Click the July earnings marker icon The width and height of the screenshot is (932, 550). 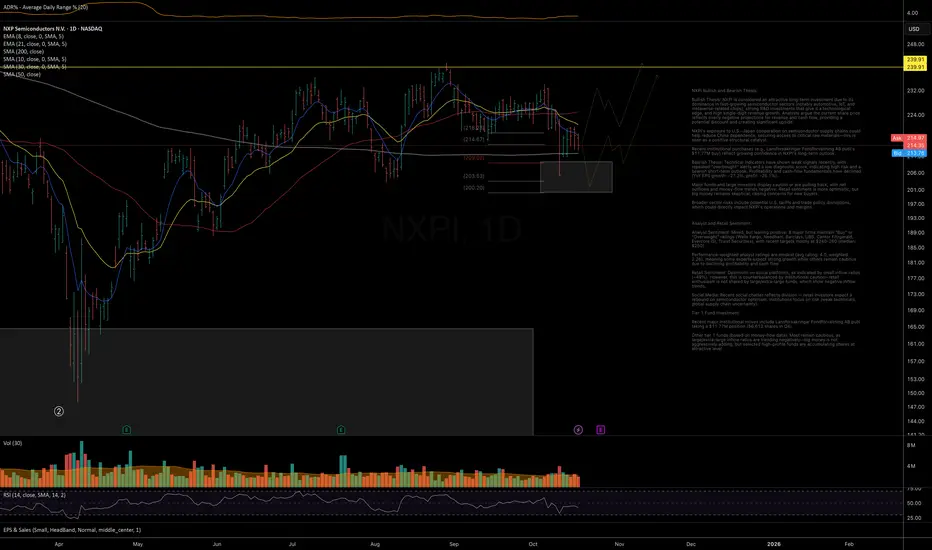pyautogui.click(x=341, y=429)
